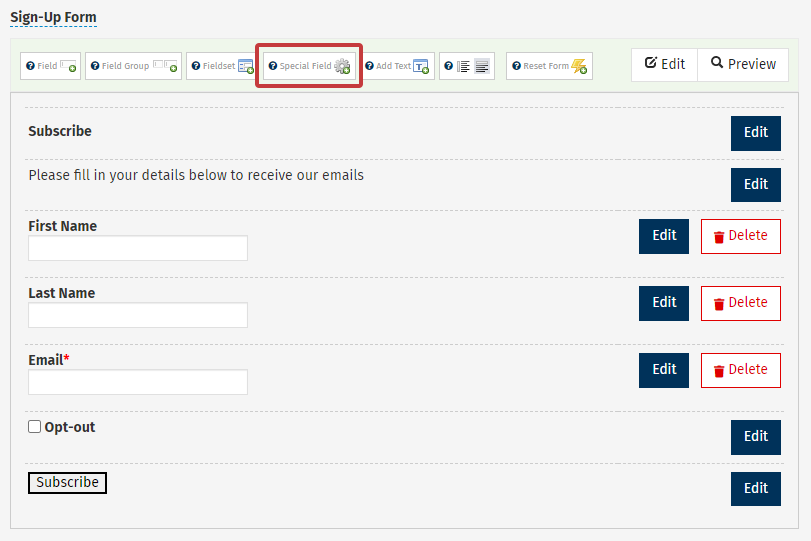Screen dimensions: 811x541
Task: Insert a Fieldset via the toolbar
Action: [222, 66]
